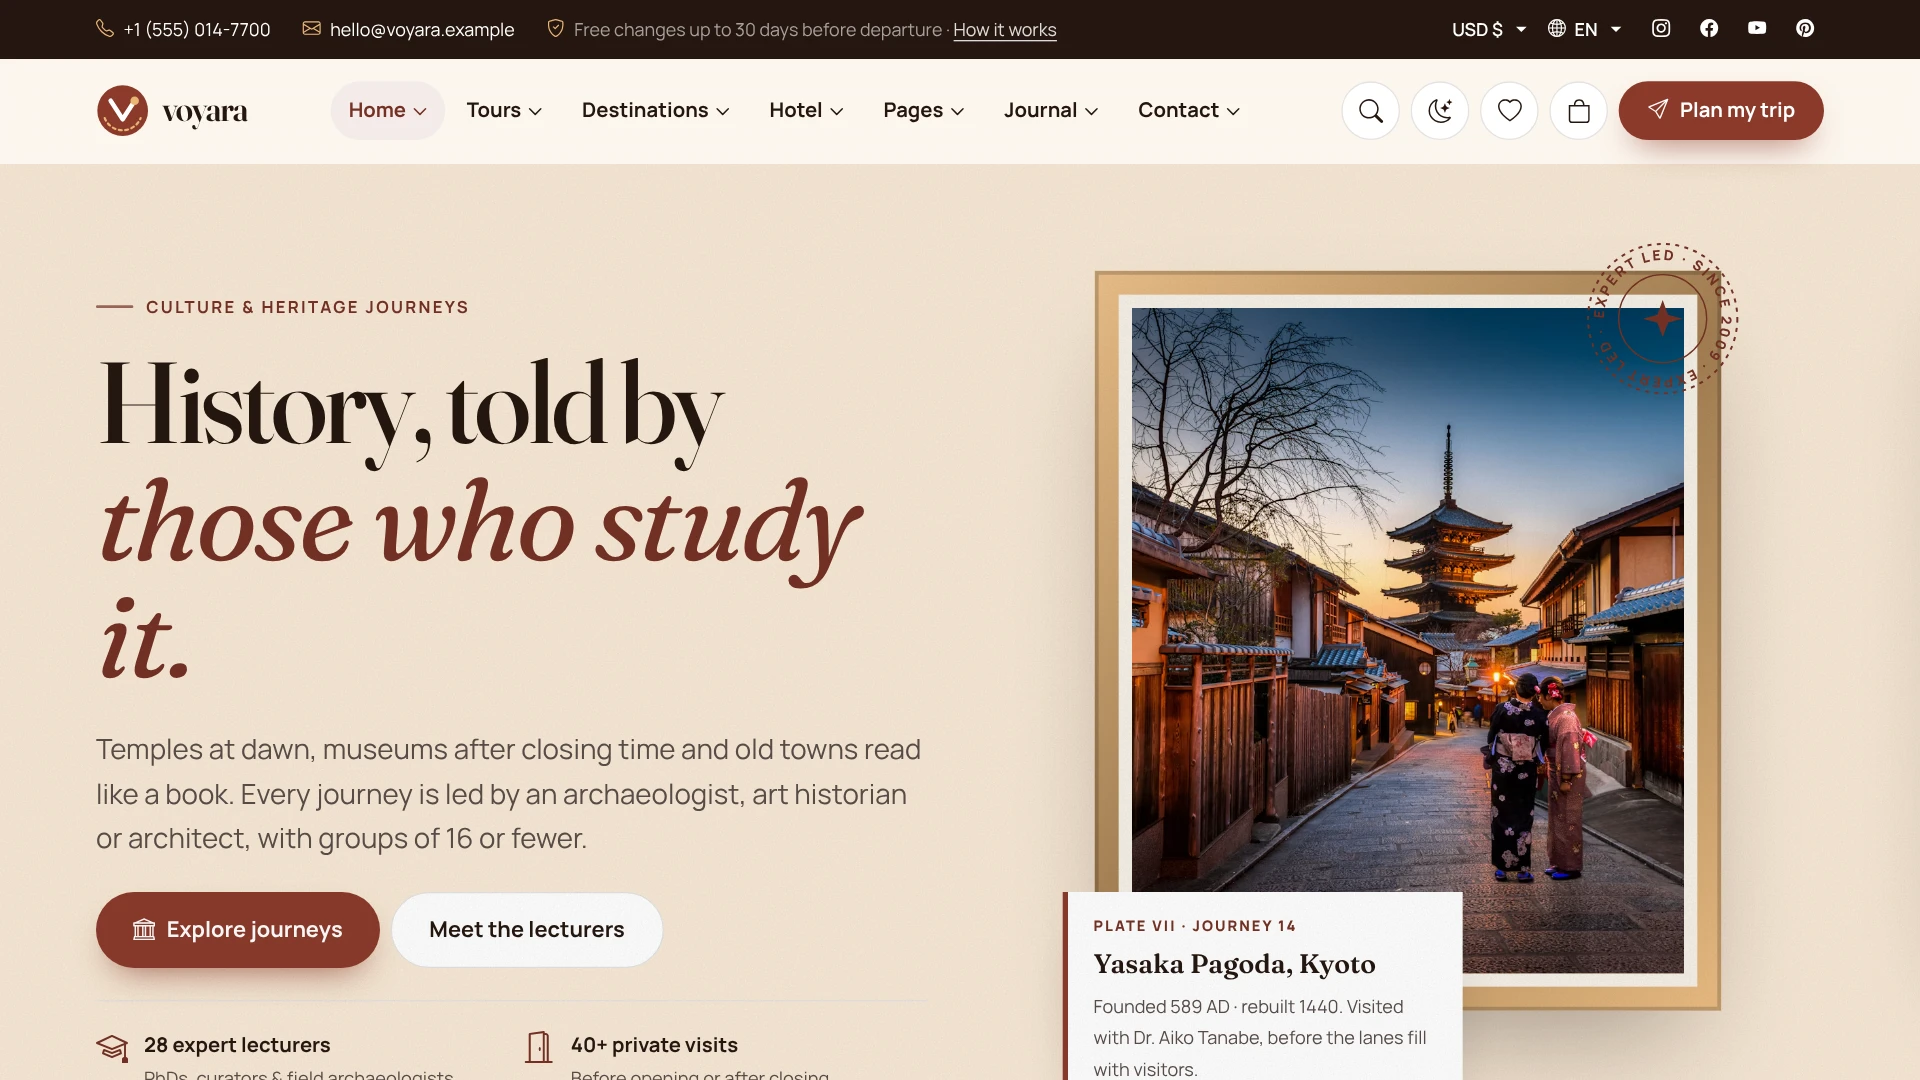Click the door icon for private visits
Viewport: 1920px width, 1080px height.
tap(538, 1047)
